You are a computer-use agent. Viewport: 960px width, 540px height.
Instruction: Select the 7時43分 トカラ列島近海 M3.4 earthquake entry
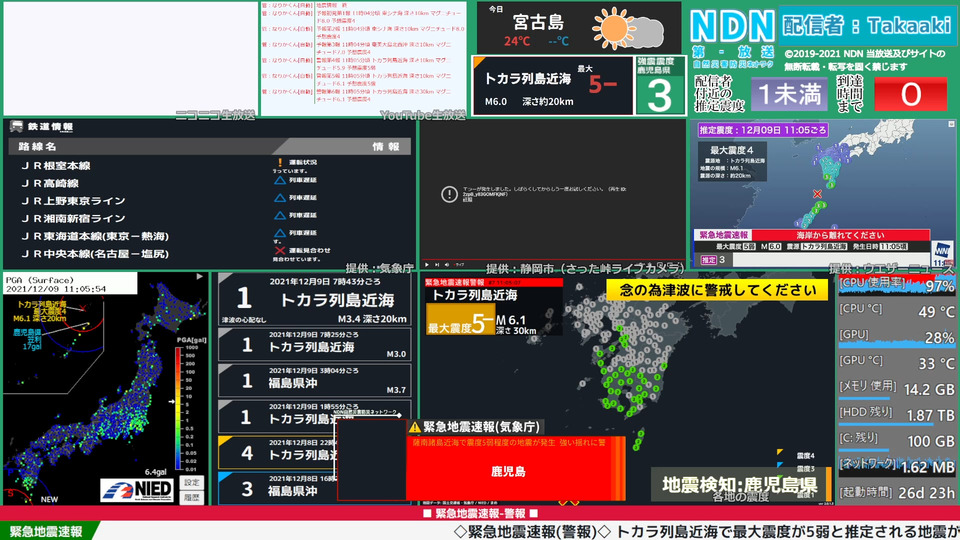[x=314, y=299]
